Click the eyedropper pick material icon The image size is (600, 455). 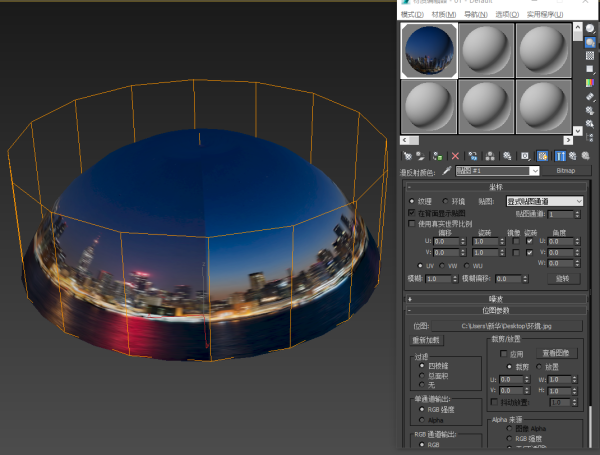447,171
